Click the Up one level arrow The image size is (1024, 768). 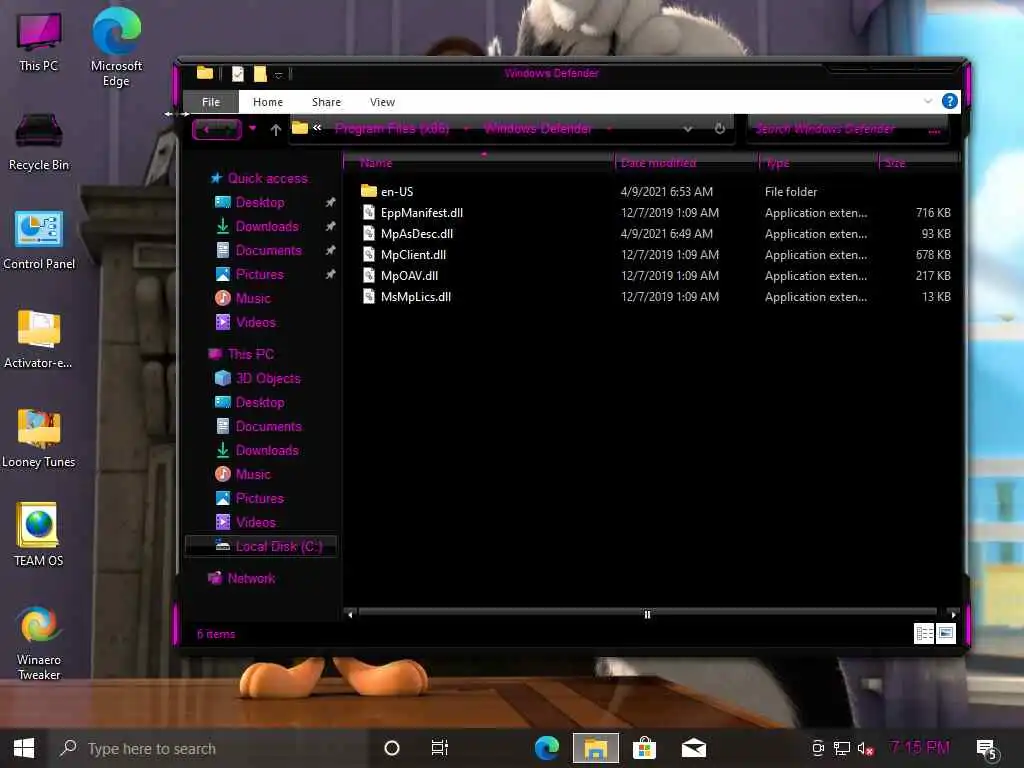[276, 129]
